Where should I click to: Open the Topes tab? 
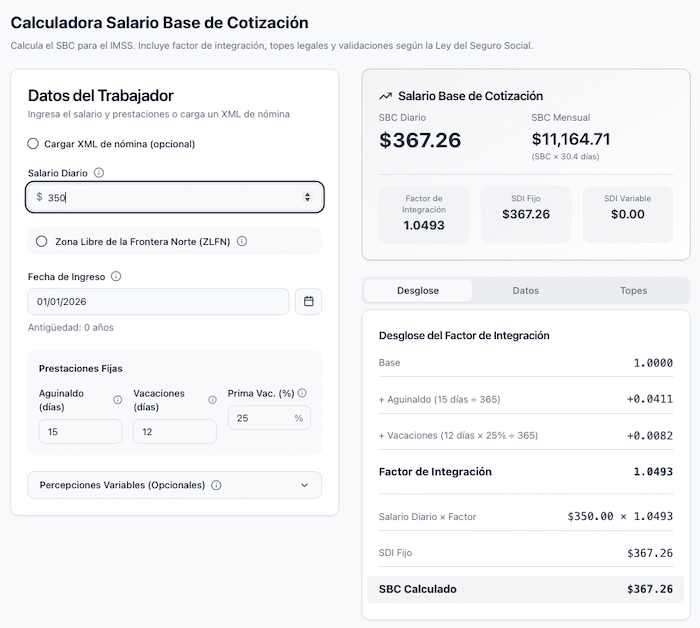[x=633, y=291]
